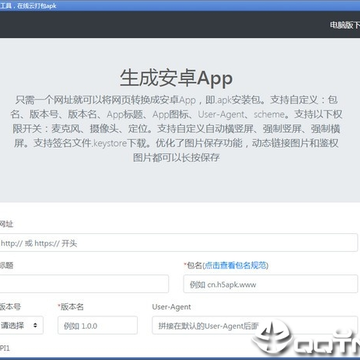Click the 标题 title input field
Image resolution: width=360 pixels, height=360 pixels.
click(x=84, y=284)
